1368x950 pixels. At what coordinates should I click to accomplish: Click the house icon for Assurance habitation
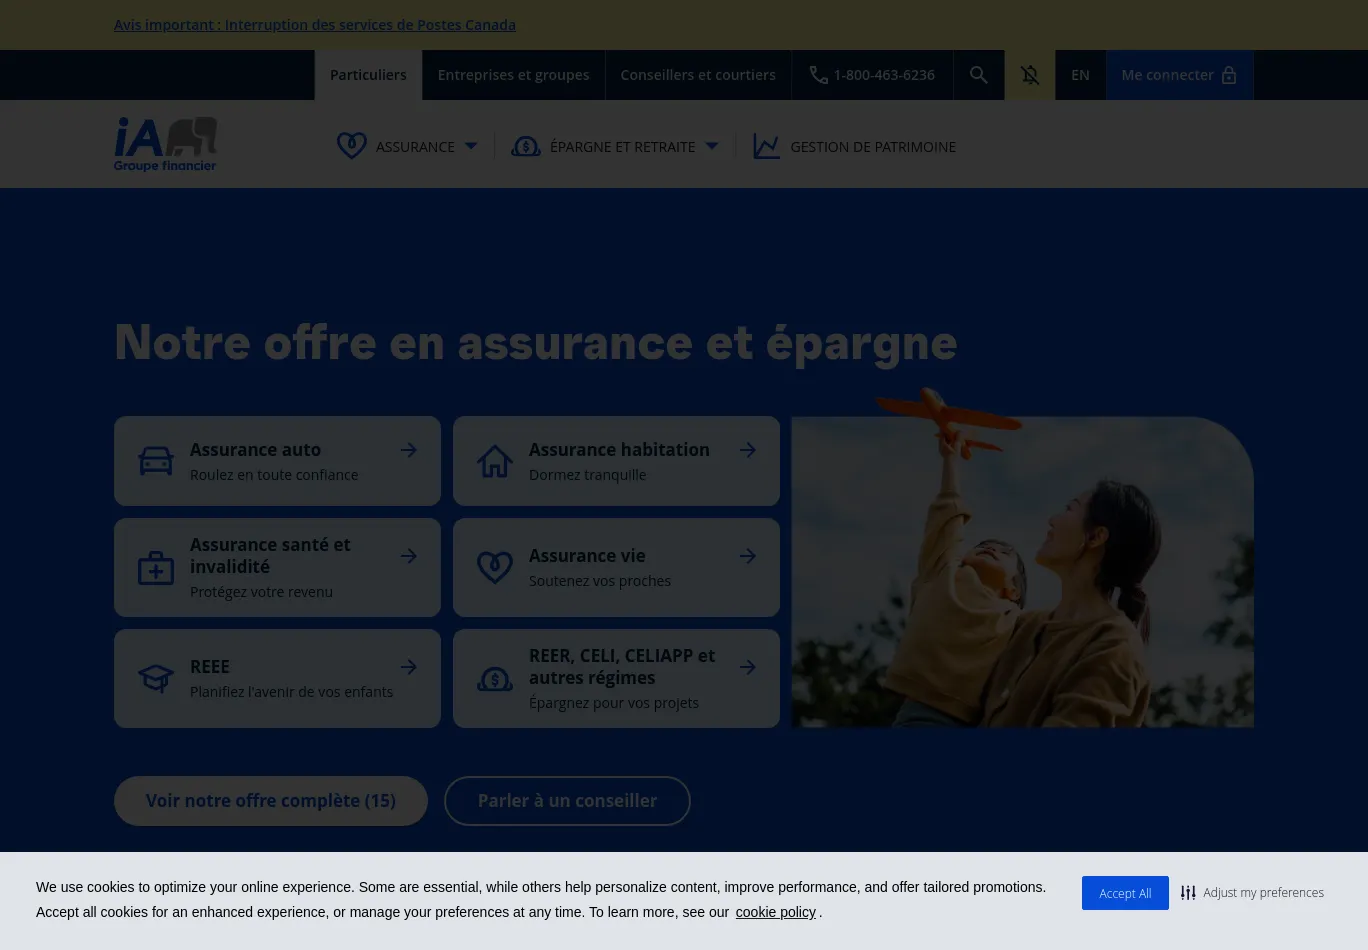(494, 461)
